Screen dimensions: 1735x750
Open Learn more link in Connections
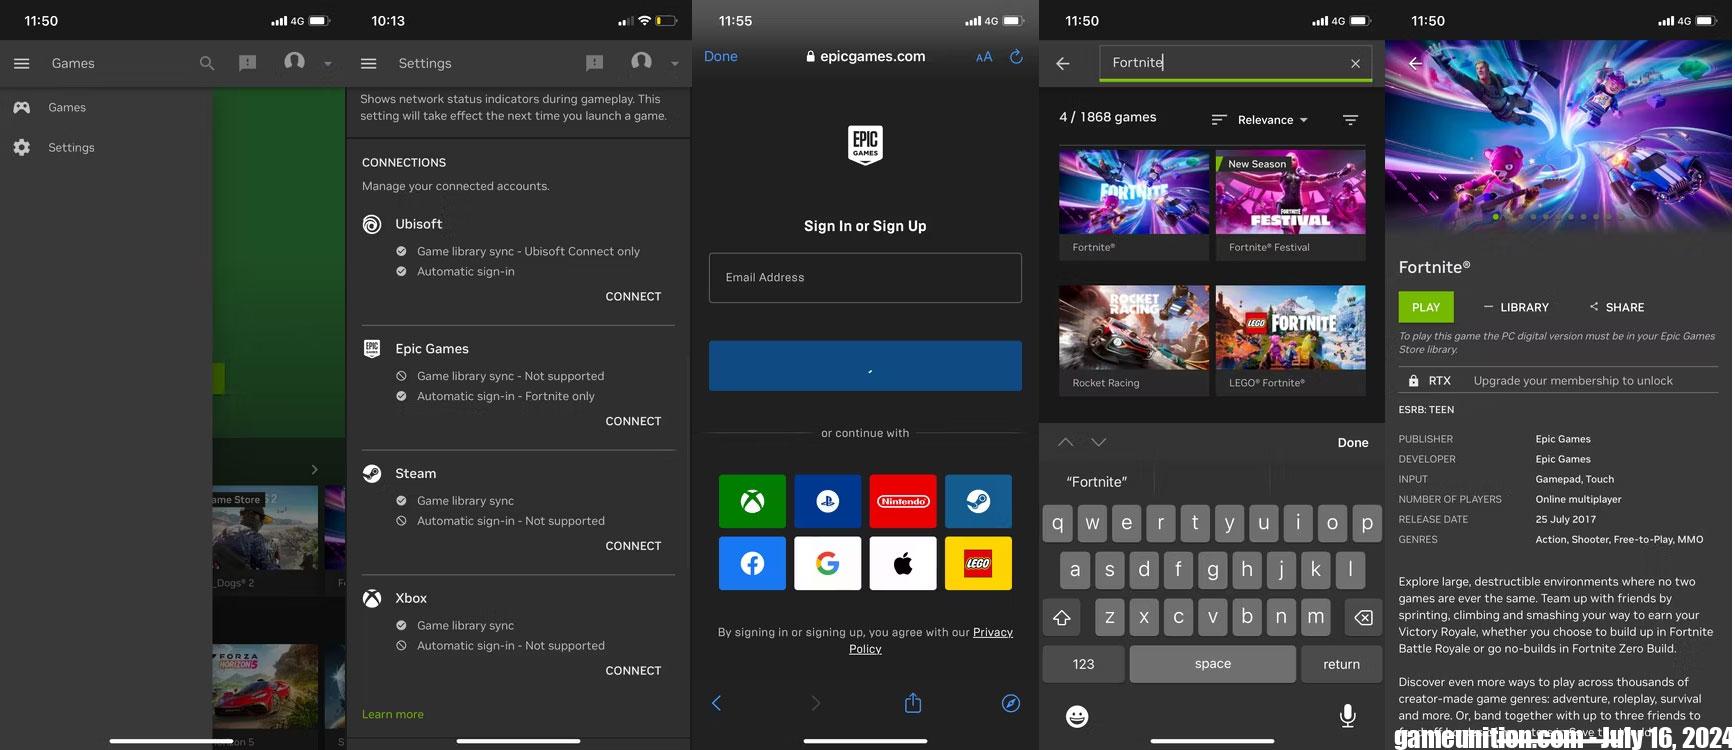click(x=392, y=714)
